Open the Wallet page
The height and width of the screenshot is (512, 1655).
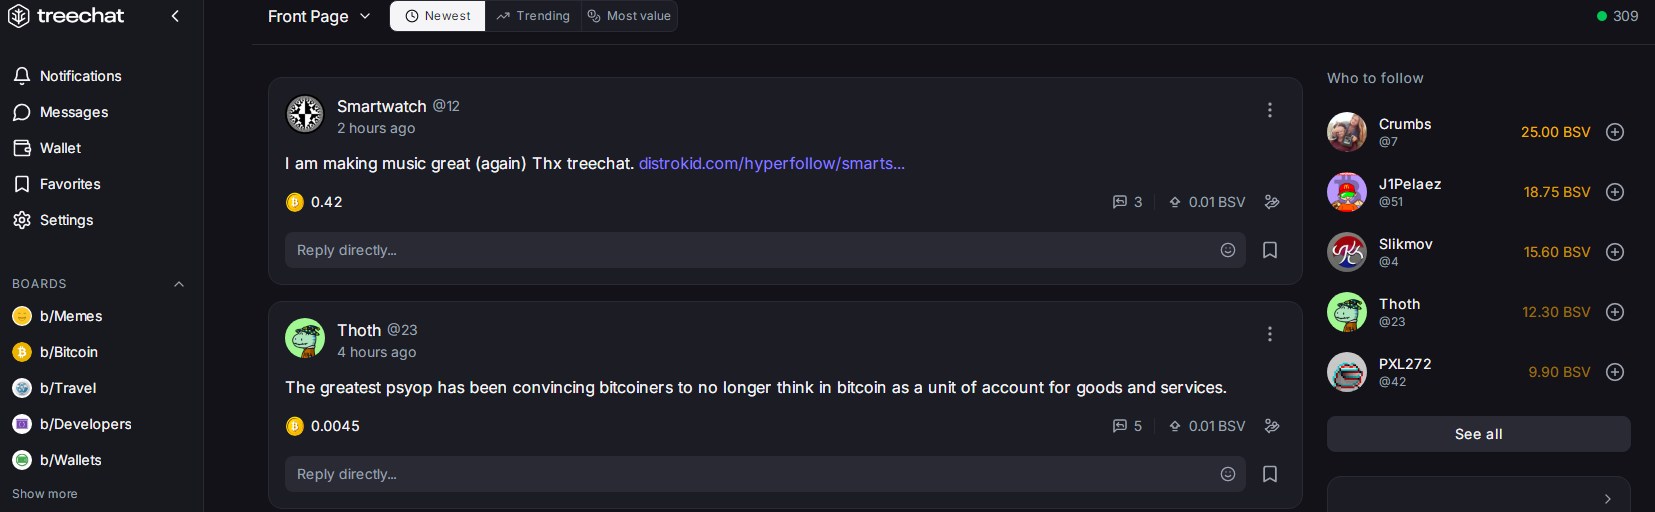[x=47, y=148]
